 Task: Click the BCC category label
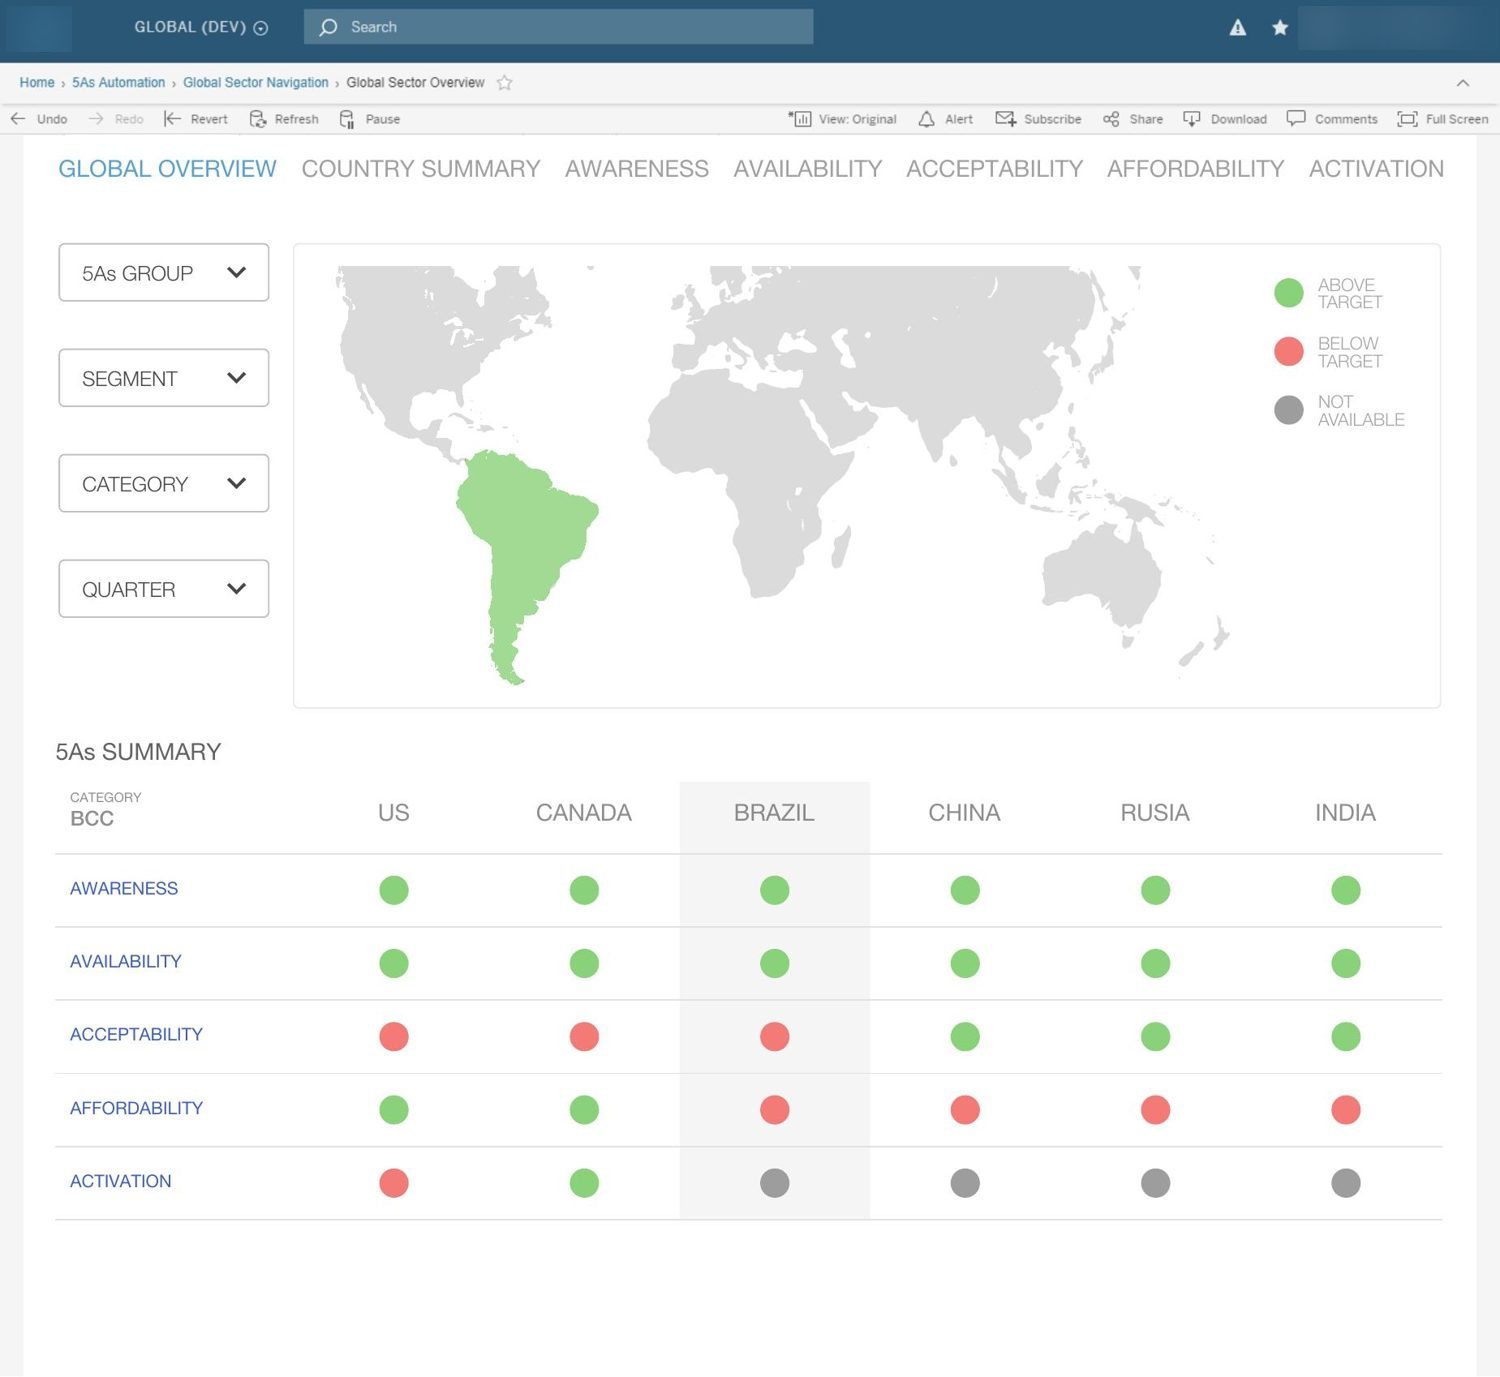(x=92, y=819)
